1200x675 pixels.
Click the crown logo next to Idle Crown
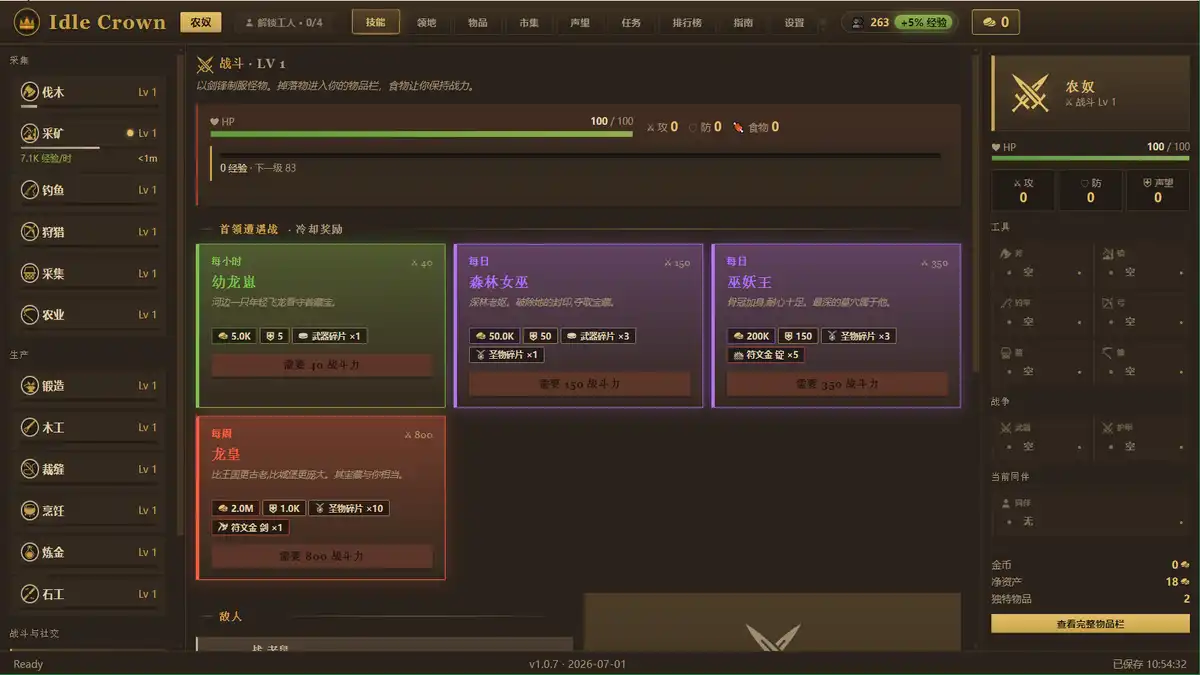pos(27,22)
